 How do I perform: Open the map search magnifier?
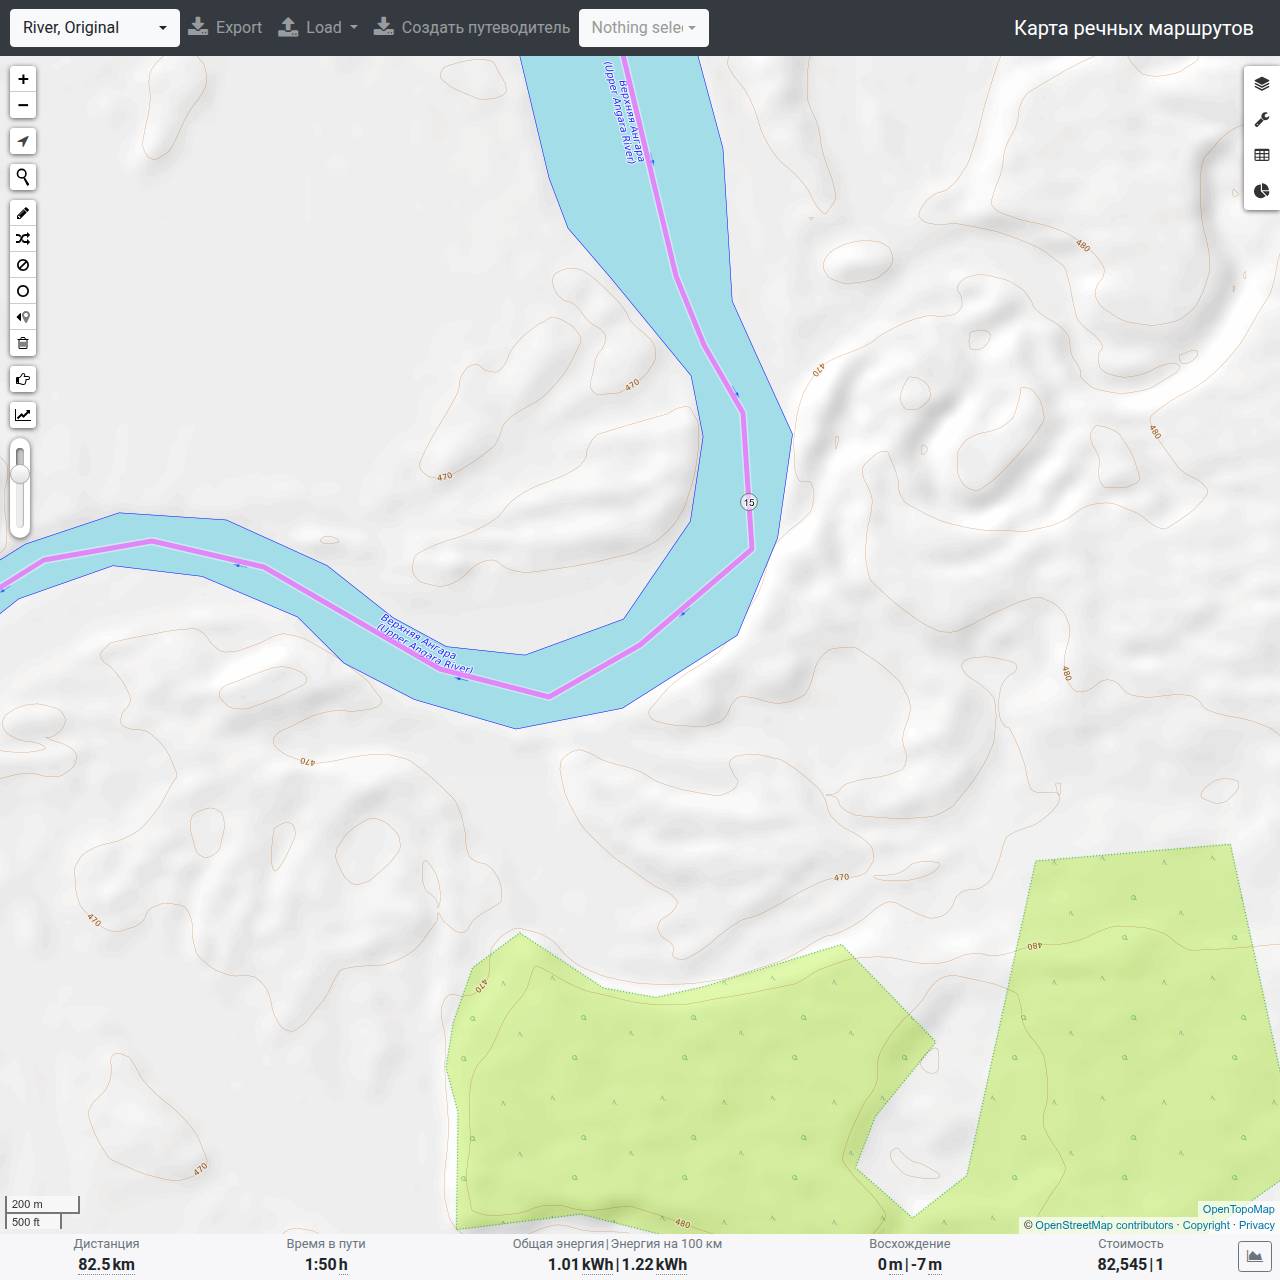coord(23,177)
